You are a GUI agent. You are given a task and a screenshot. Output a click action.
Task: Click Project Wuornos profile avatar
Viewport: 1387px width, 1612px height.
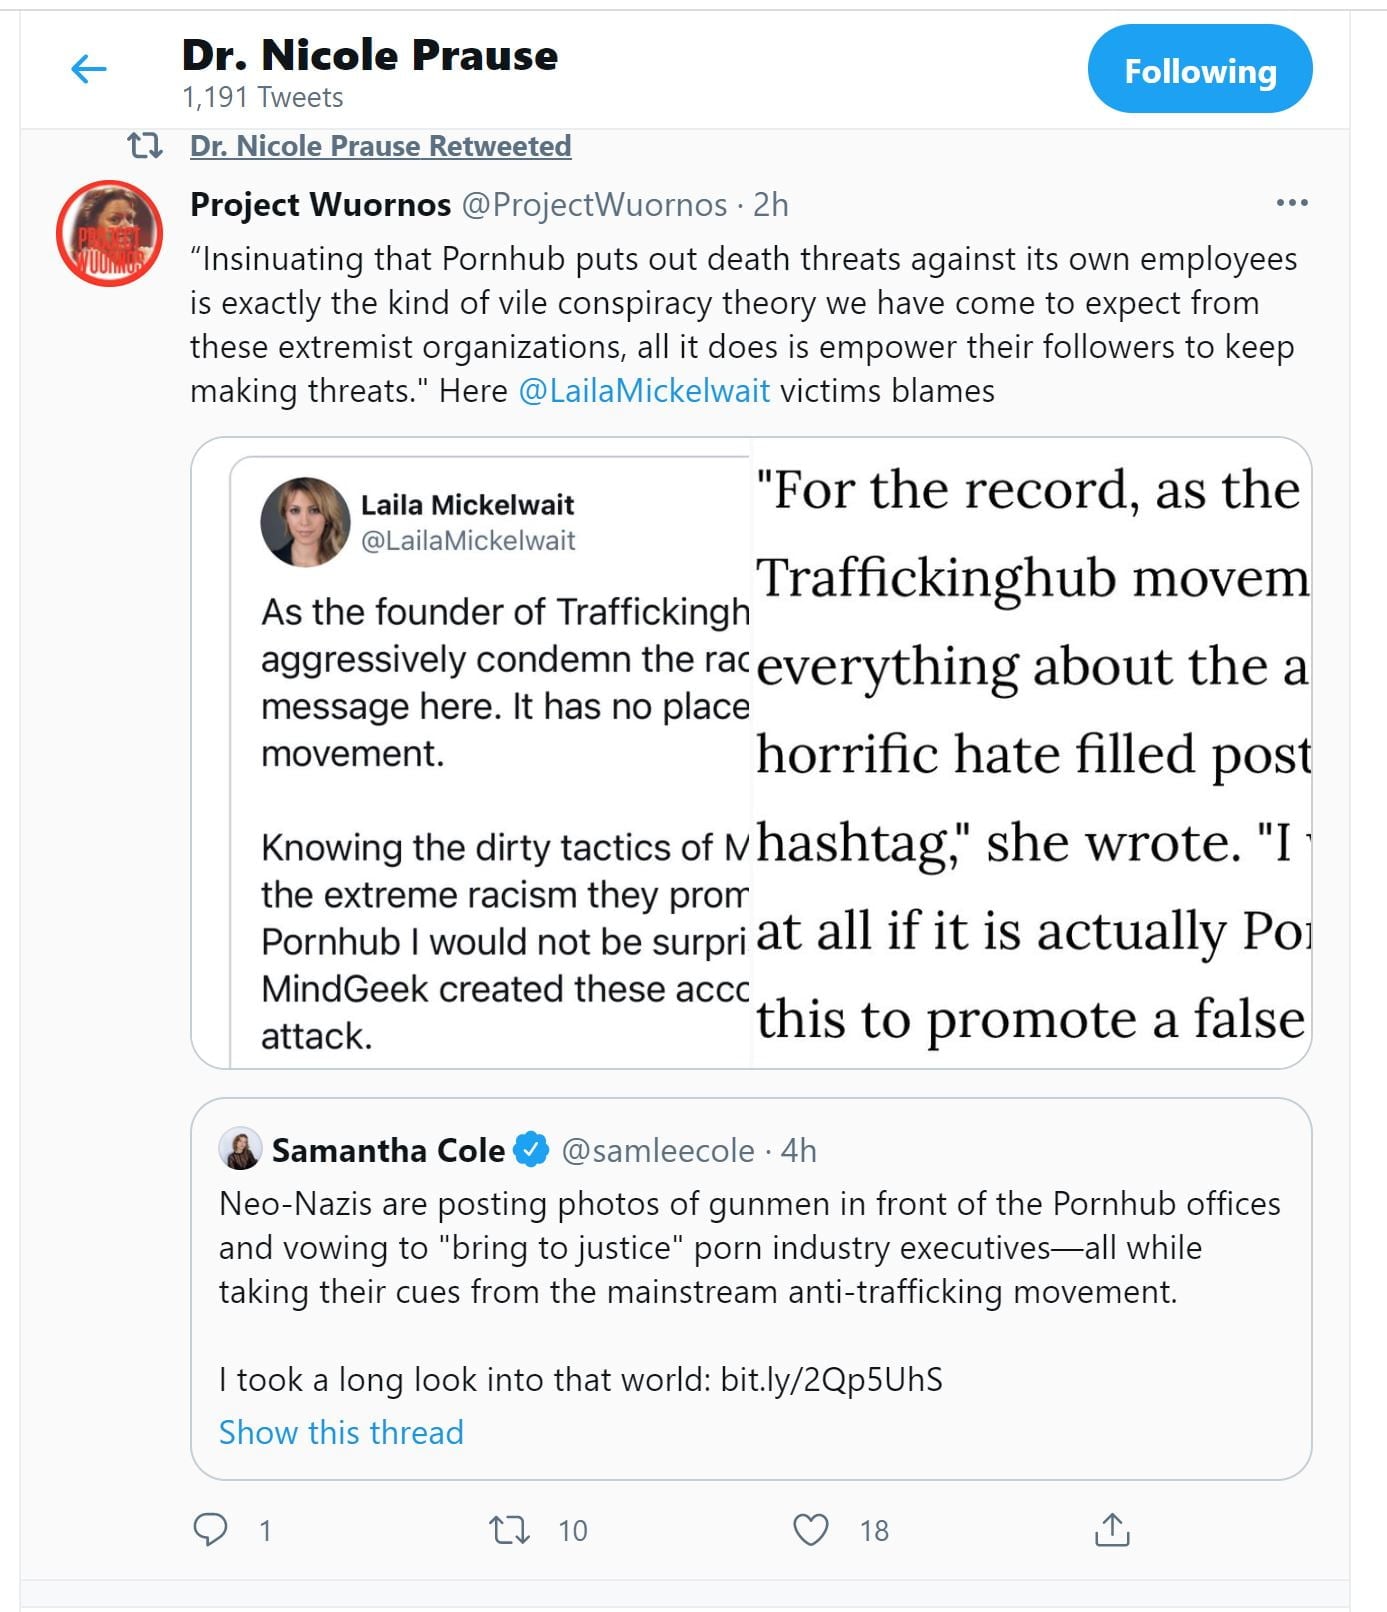[x=109, y=233]
